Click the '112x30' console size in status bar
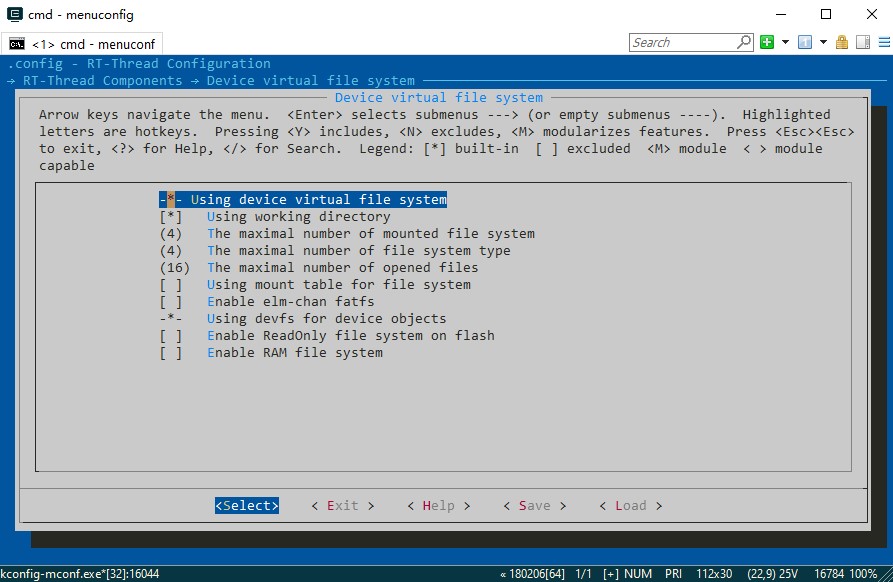Viewport: 893px width, 582px height. [x=714, y=574]
